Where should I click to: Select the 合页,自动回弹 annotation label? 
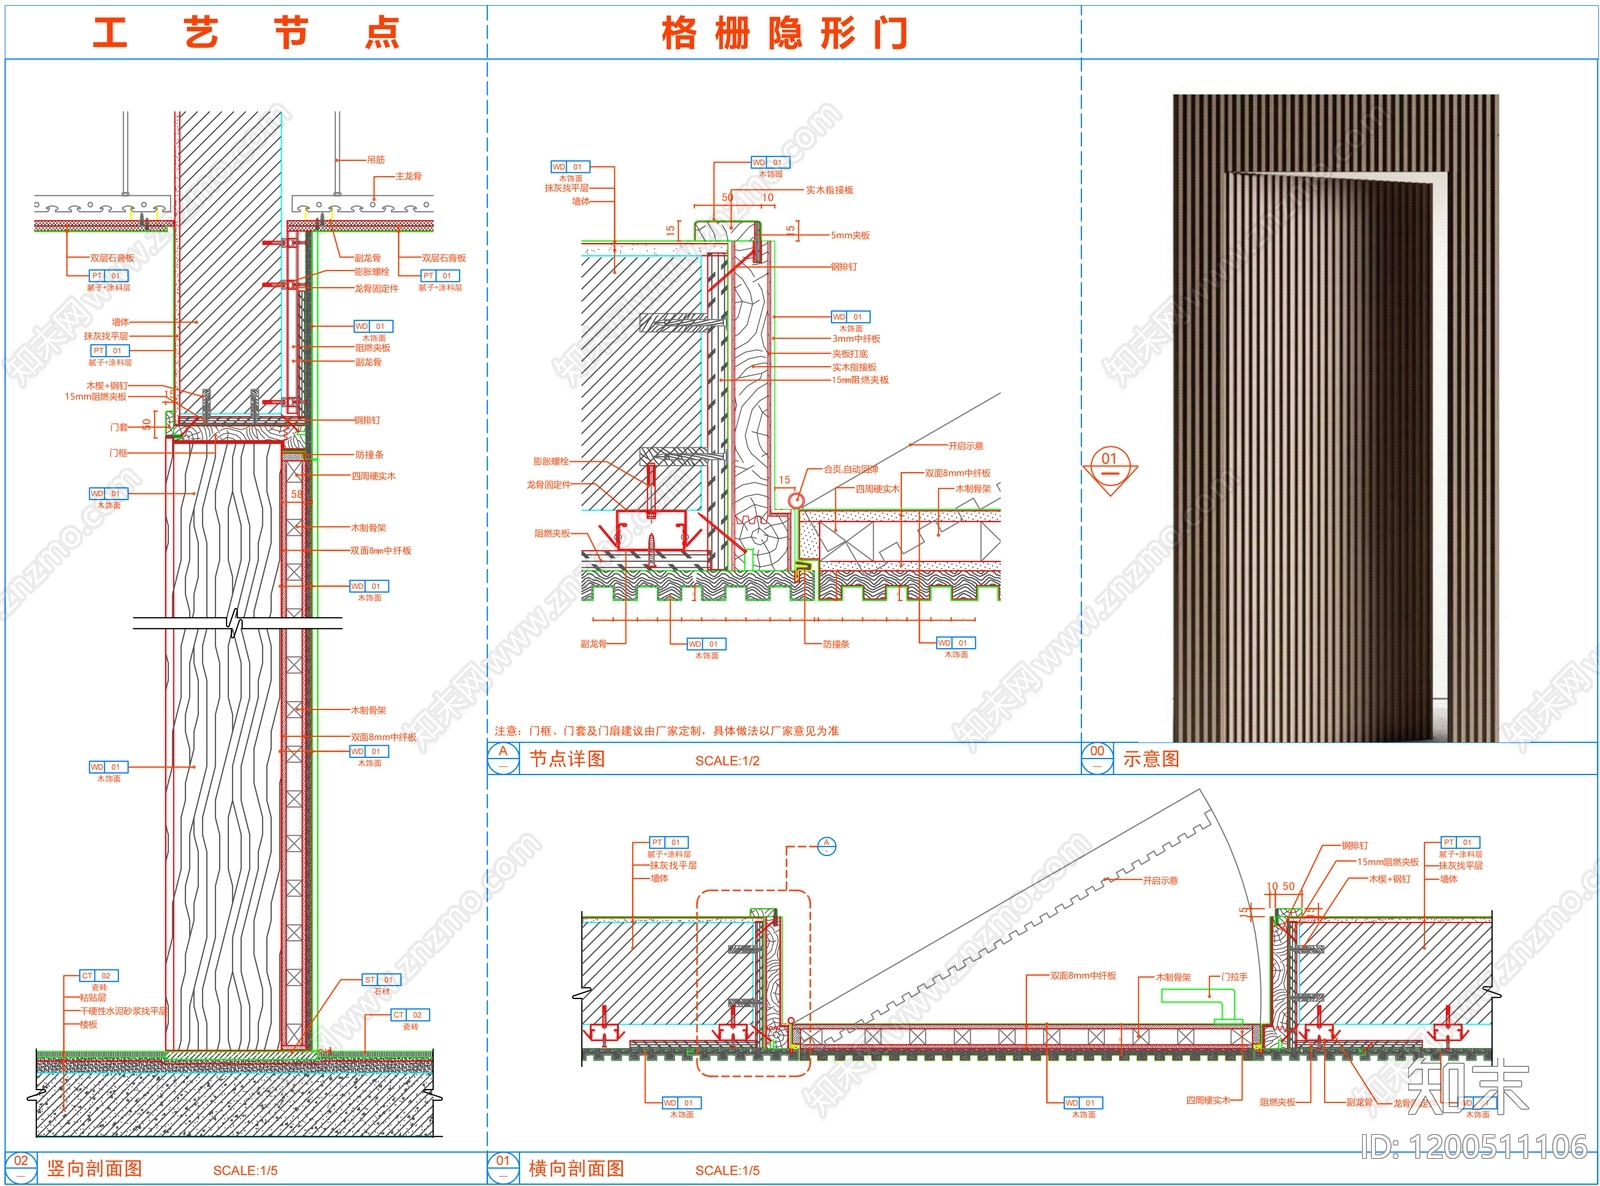tap(851, 469)
